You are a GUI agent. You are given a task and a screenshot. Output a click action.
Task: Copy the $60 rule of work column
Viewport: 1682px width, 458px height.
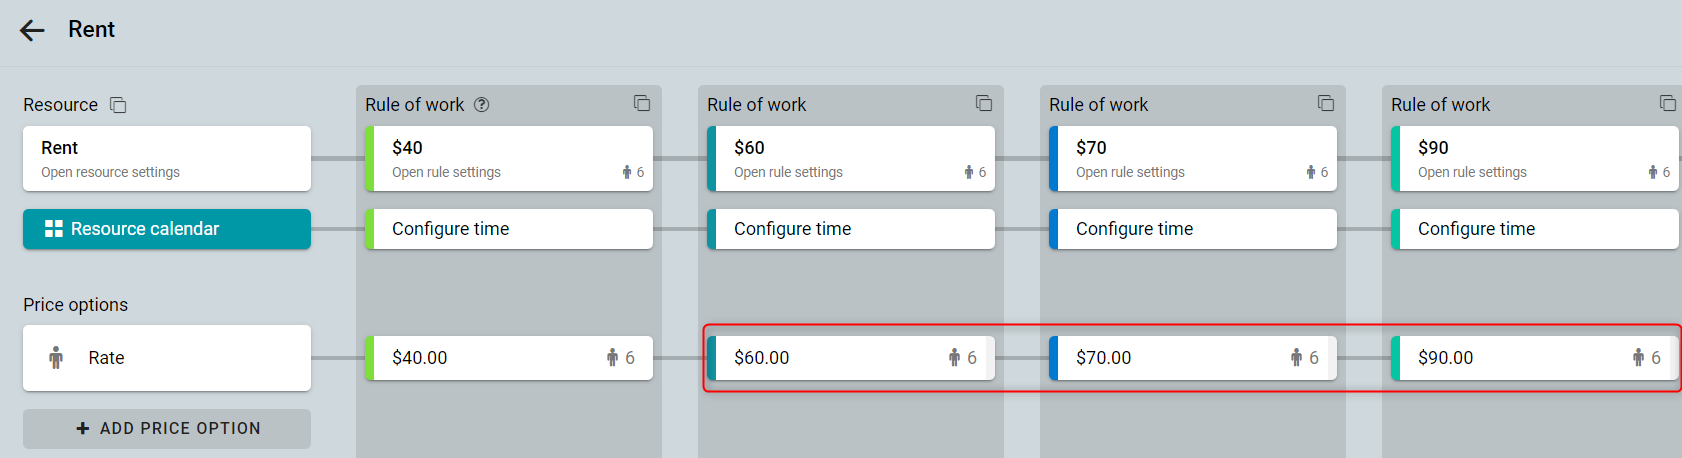[x=984, y=104]
